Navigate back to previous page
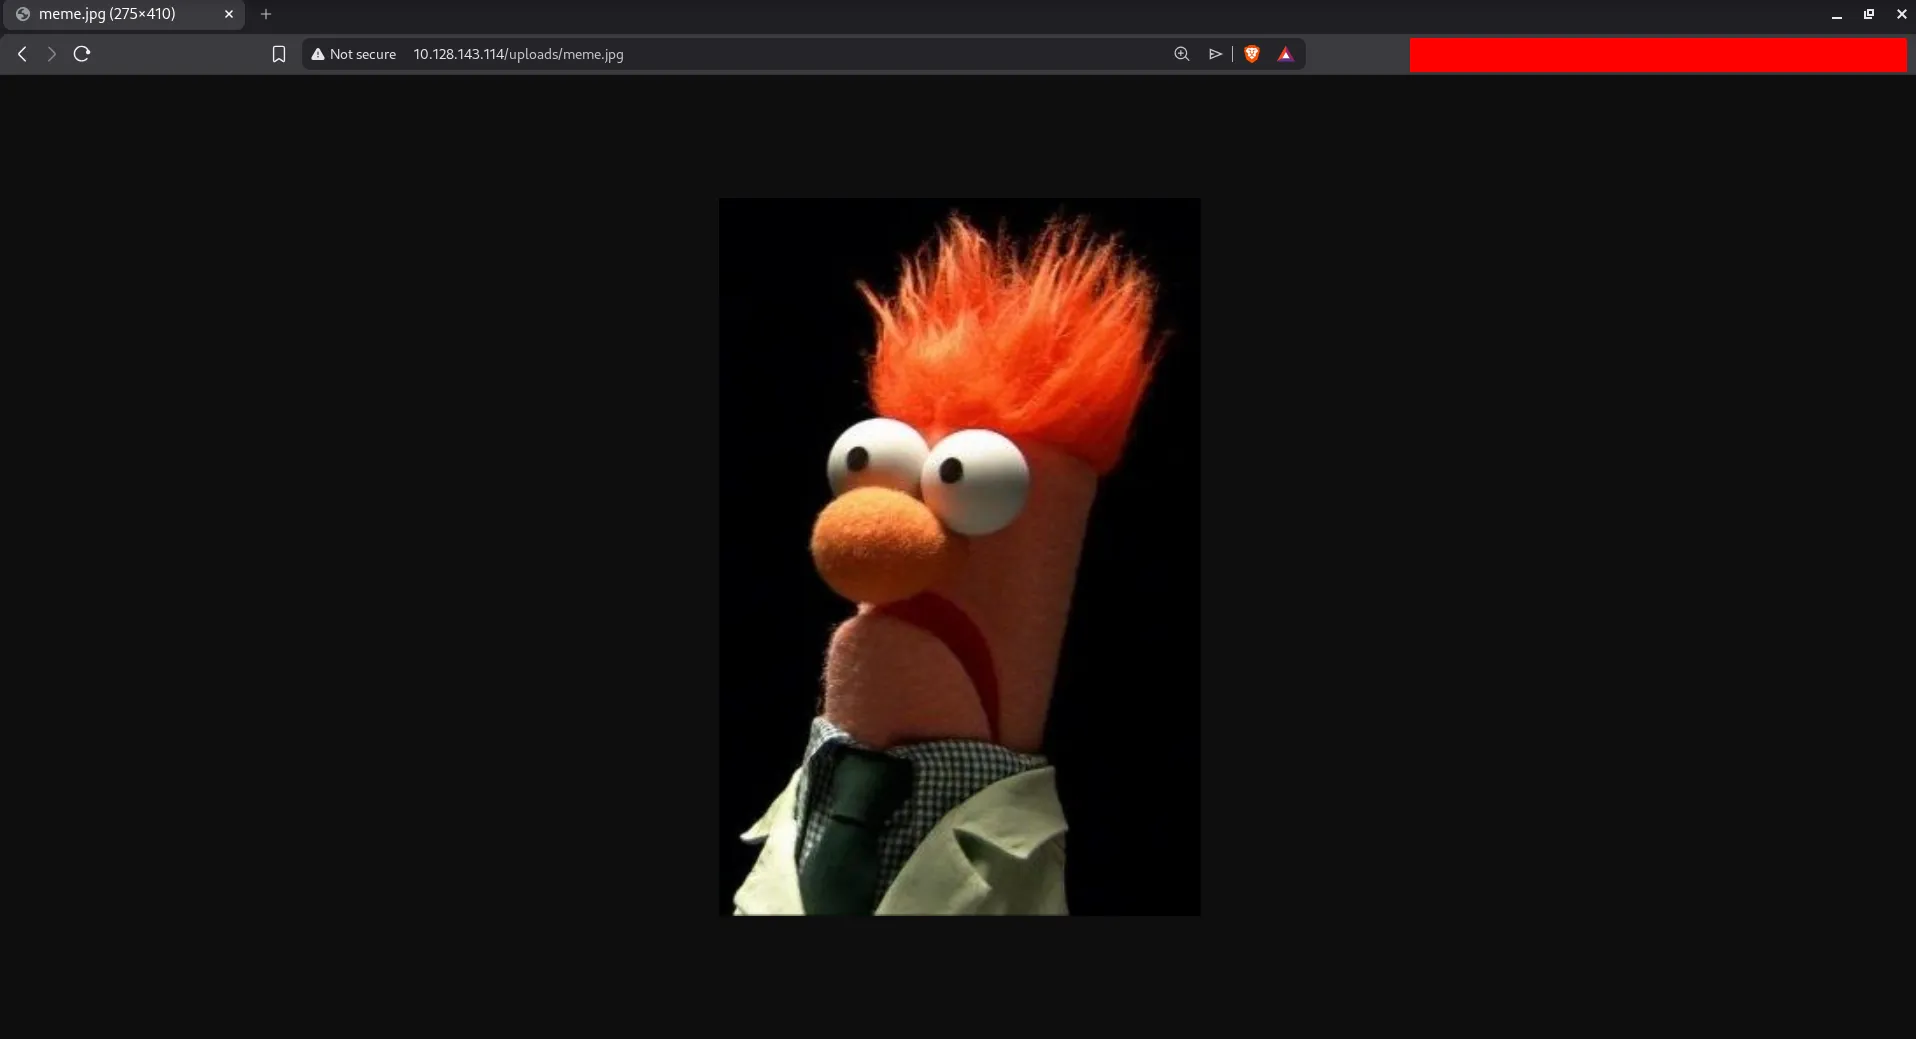This screenshot has height=1039, width=1916. (x=22, y=54)
